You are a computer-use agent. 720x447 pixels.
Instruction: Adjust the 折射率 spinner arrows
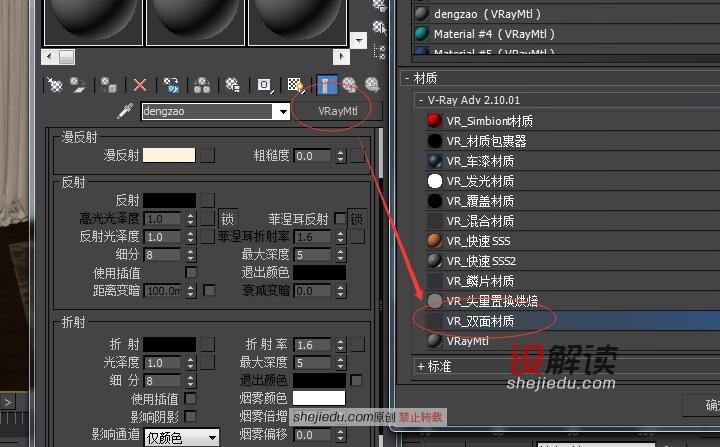(x=340, y=345)
